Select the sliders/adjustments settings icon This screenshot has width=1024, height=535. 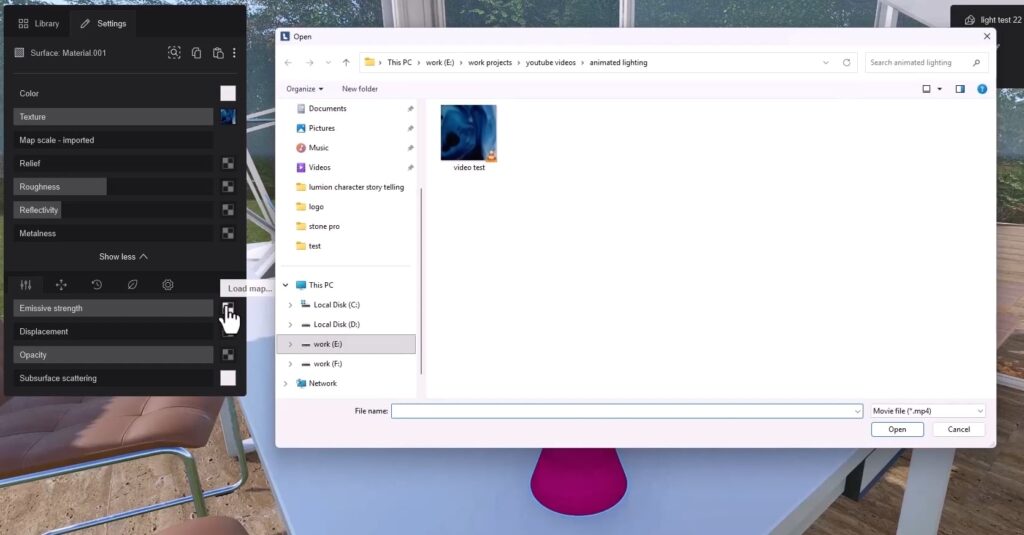[x=25, y=285]
